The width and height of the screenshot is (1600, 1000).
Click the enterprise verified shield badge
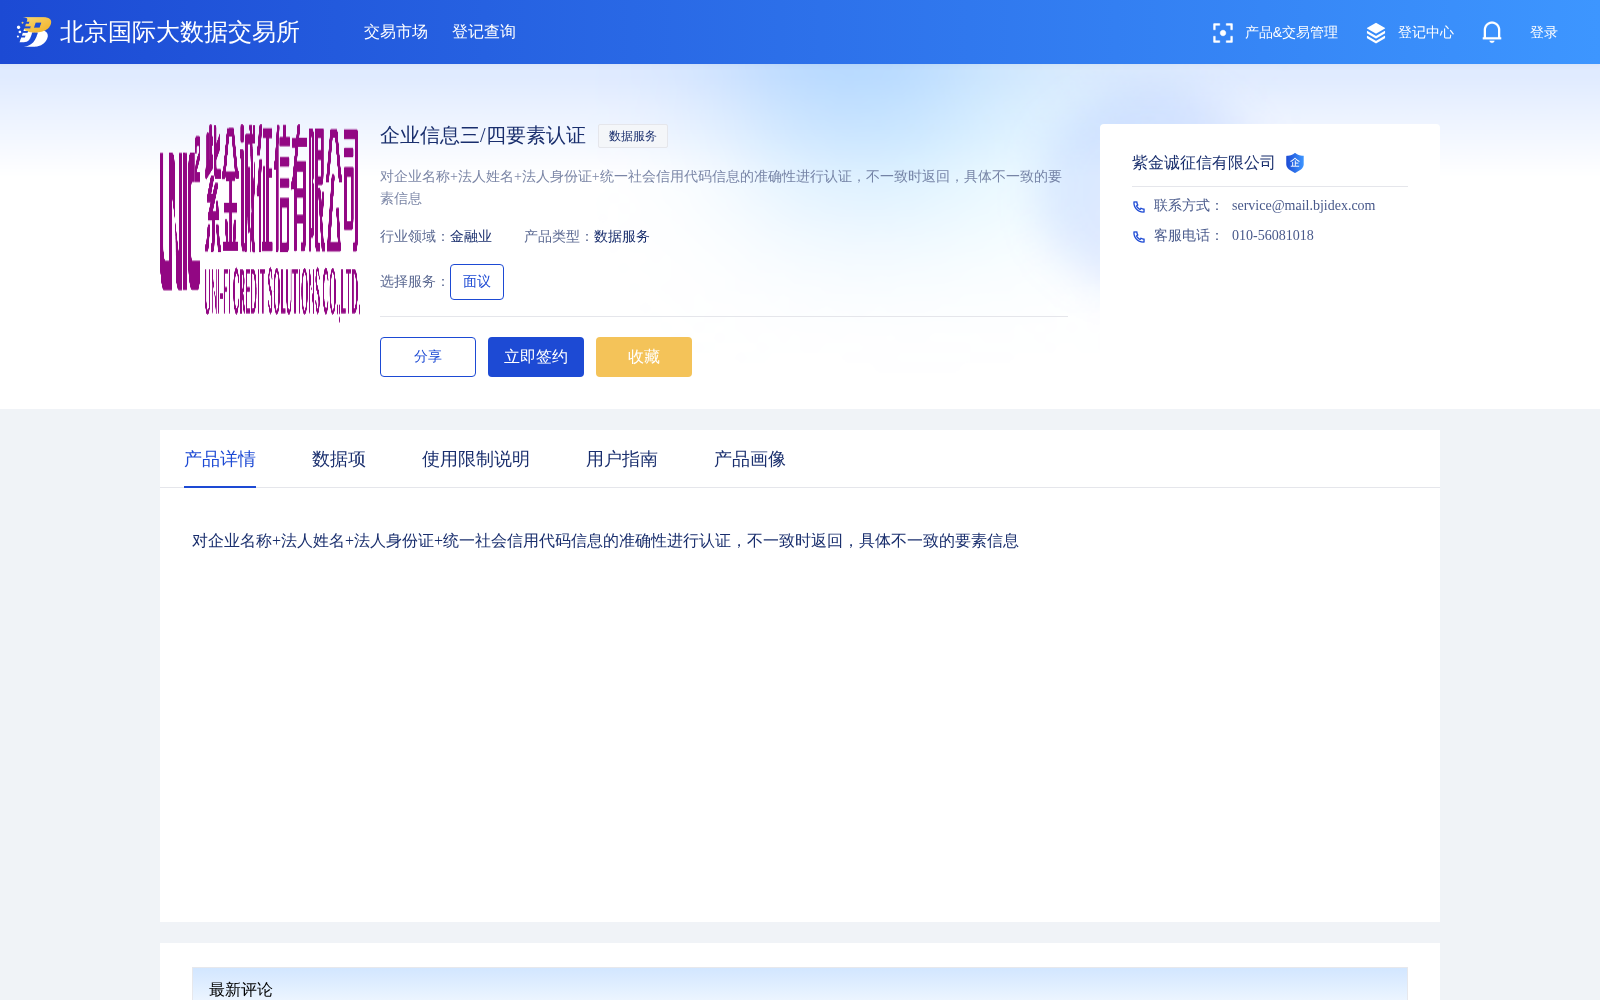(1295, 163)
